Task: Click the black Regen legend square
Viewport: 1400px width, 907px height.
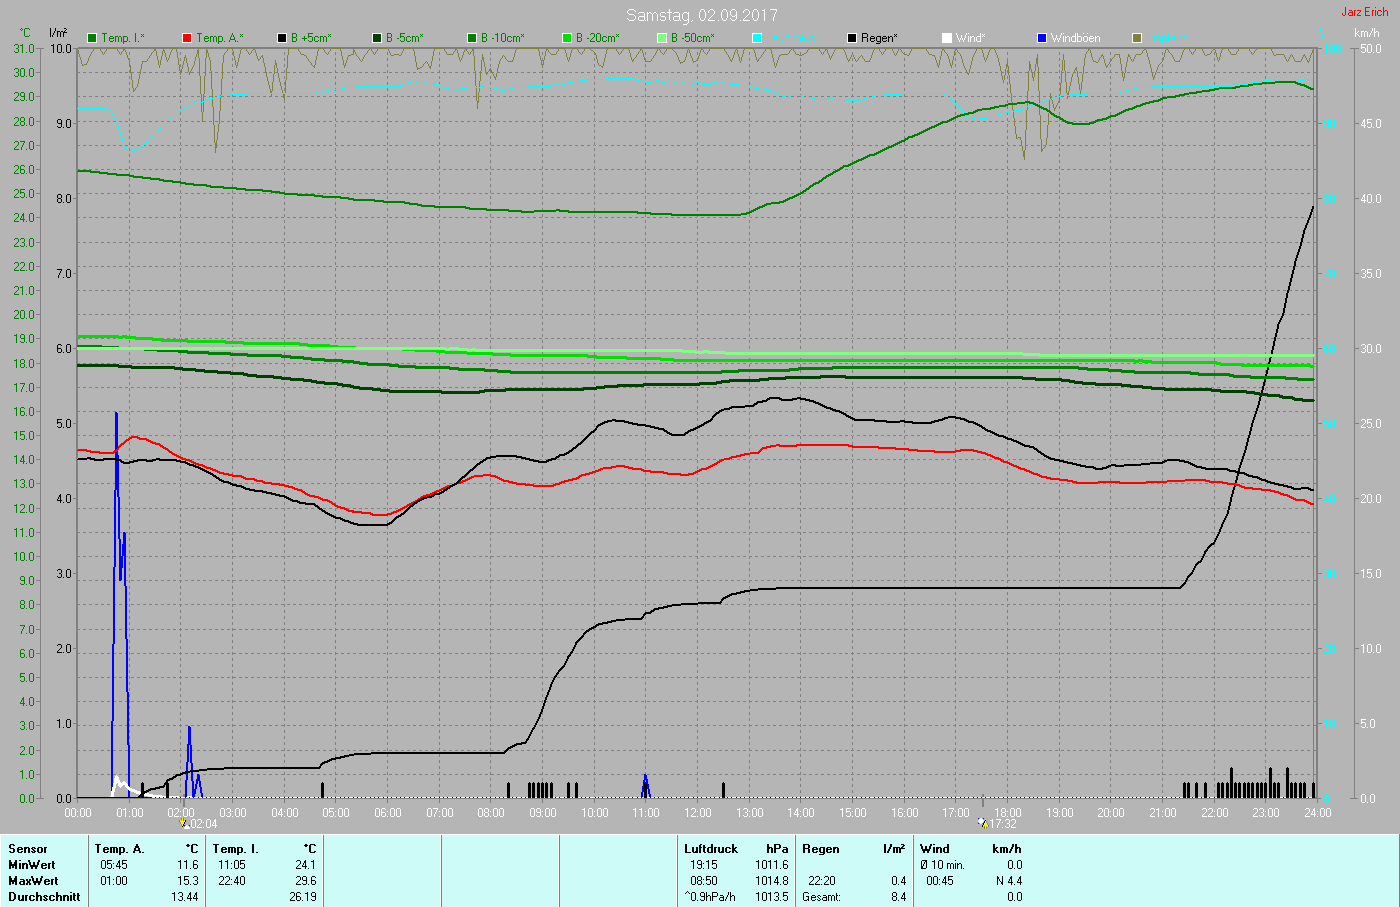Action: click(x=852, y=38)
